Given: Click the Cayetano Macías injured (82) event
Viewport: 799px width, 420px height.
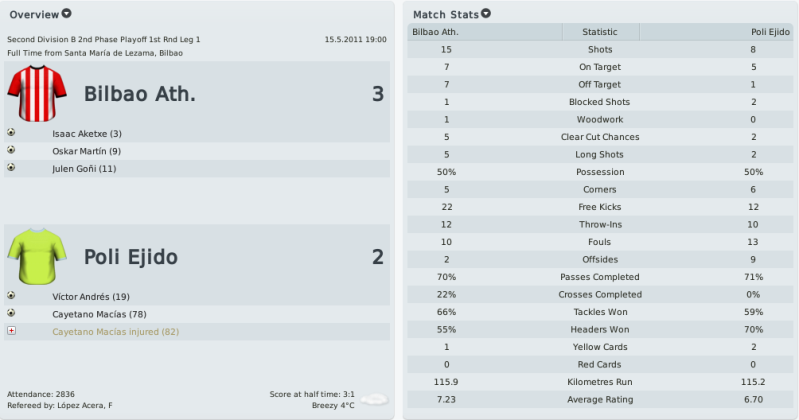Looking at the screenshot, I should [116, 332].
